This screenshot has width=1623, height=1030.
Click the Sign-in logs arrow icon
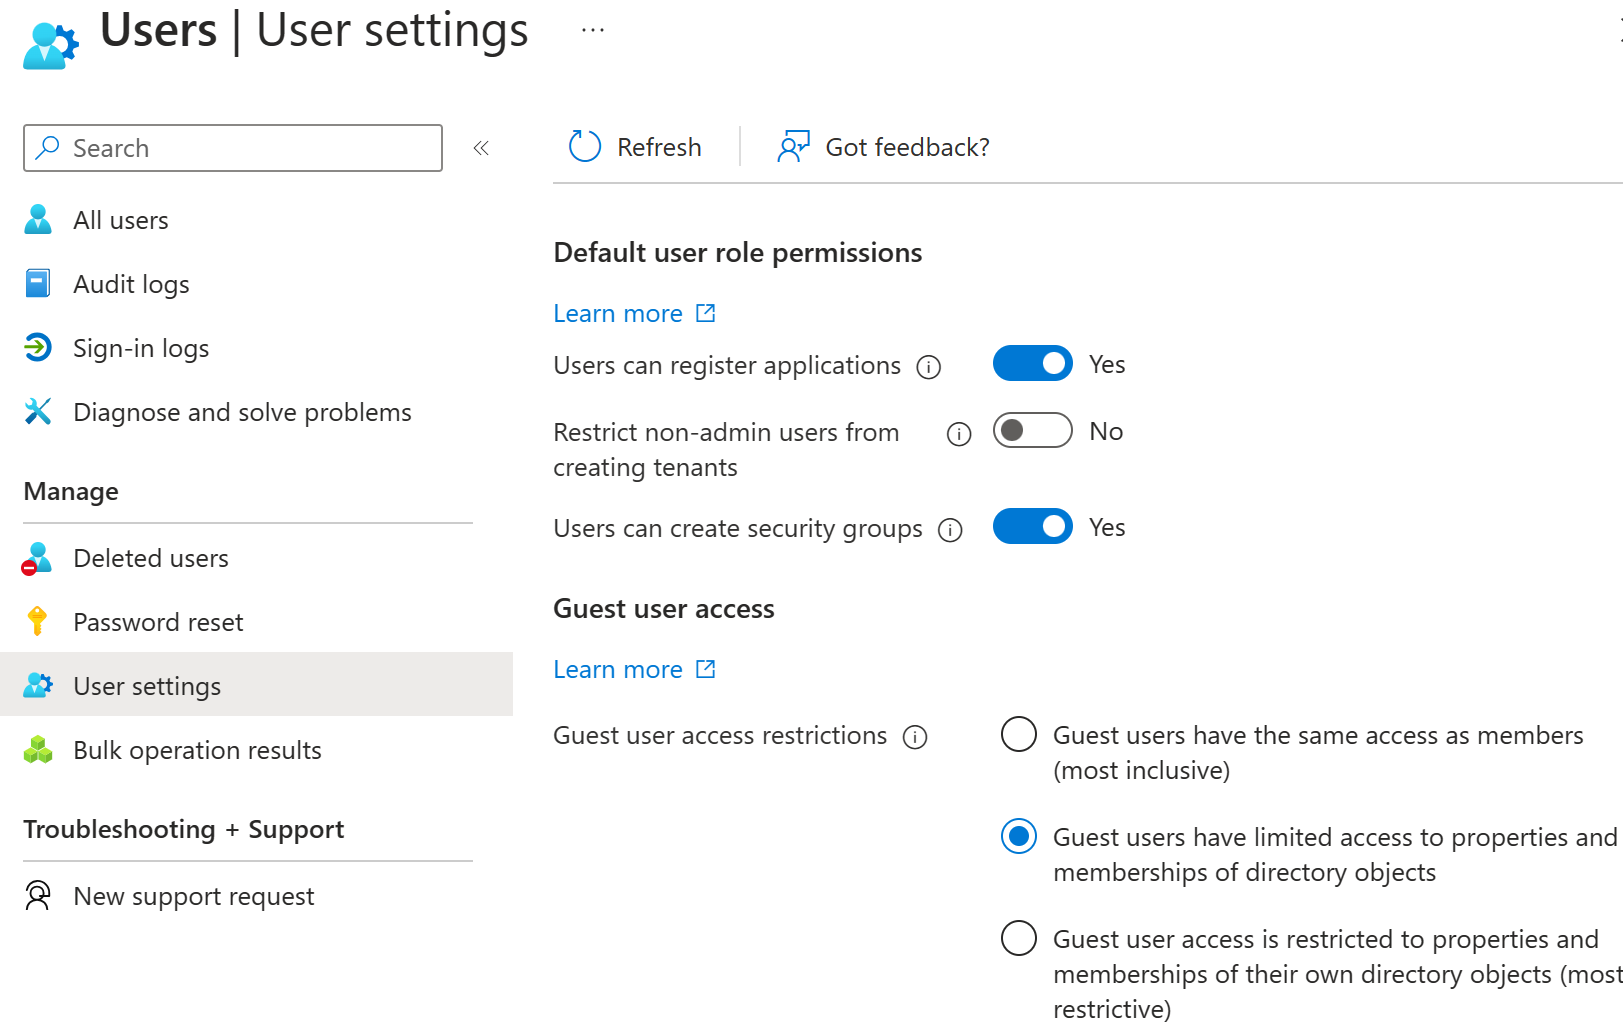(x=38, y=348)
